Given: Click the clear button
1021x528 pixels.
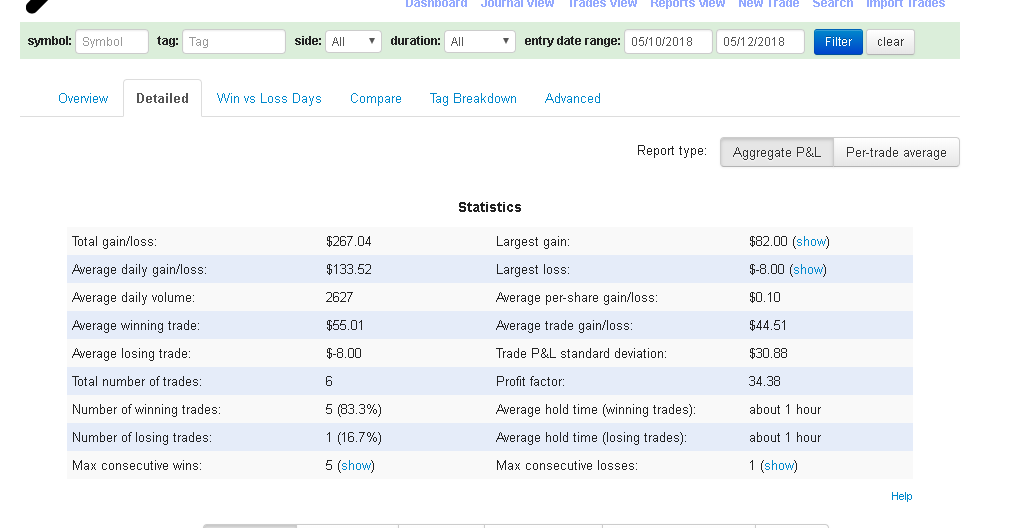Looking at the screenshot, I should pos(890,42).
